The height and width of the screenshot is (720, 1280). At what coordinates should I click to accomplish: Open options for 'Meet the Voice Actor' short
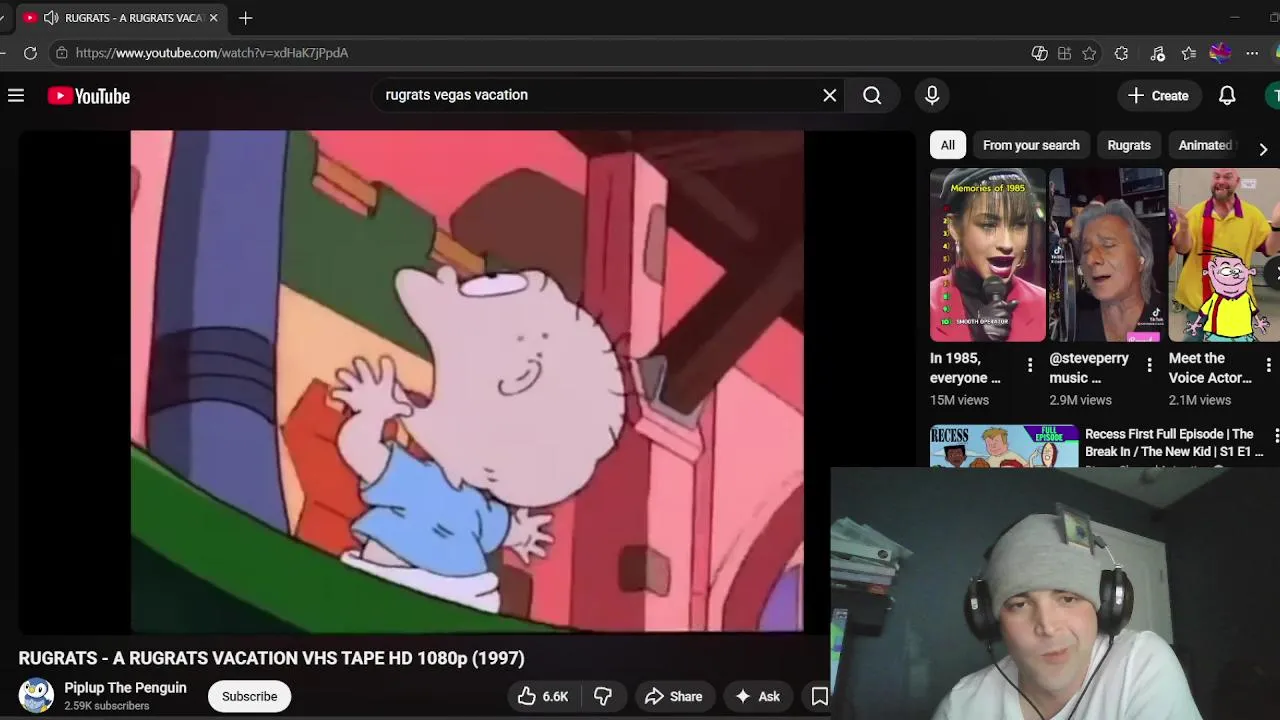[1268, 366]
